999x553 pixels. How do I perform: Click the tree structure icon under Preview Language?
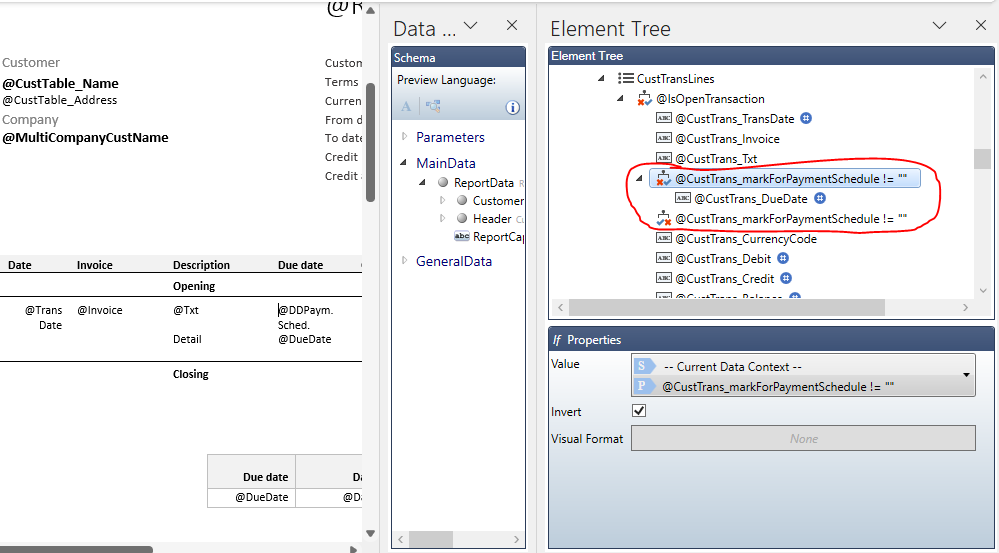click(x=433, y=107)
